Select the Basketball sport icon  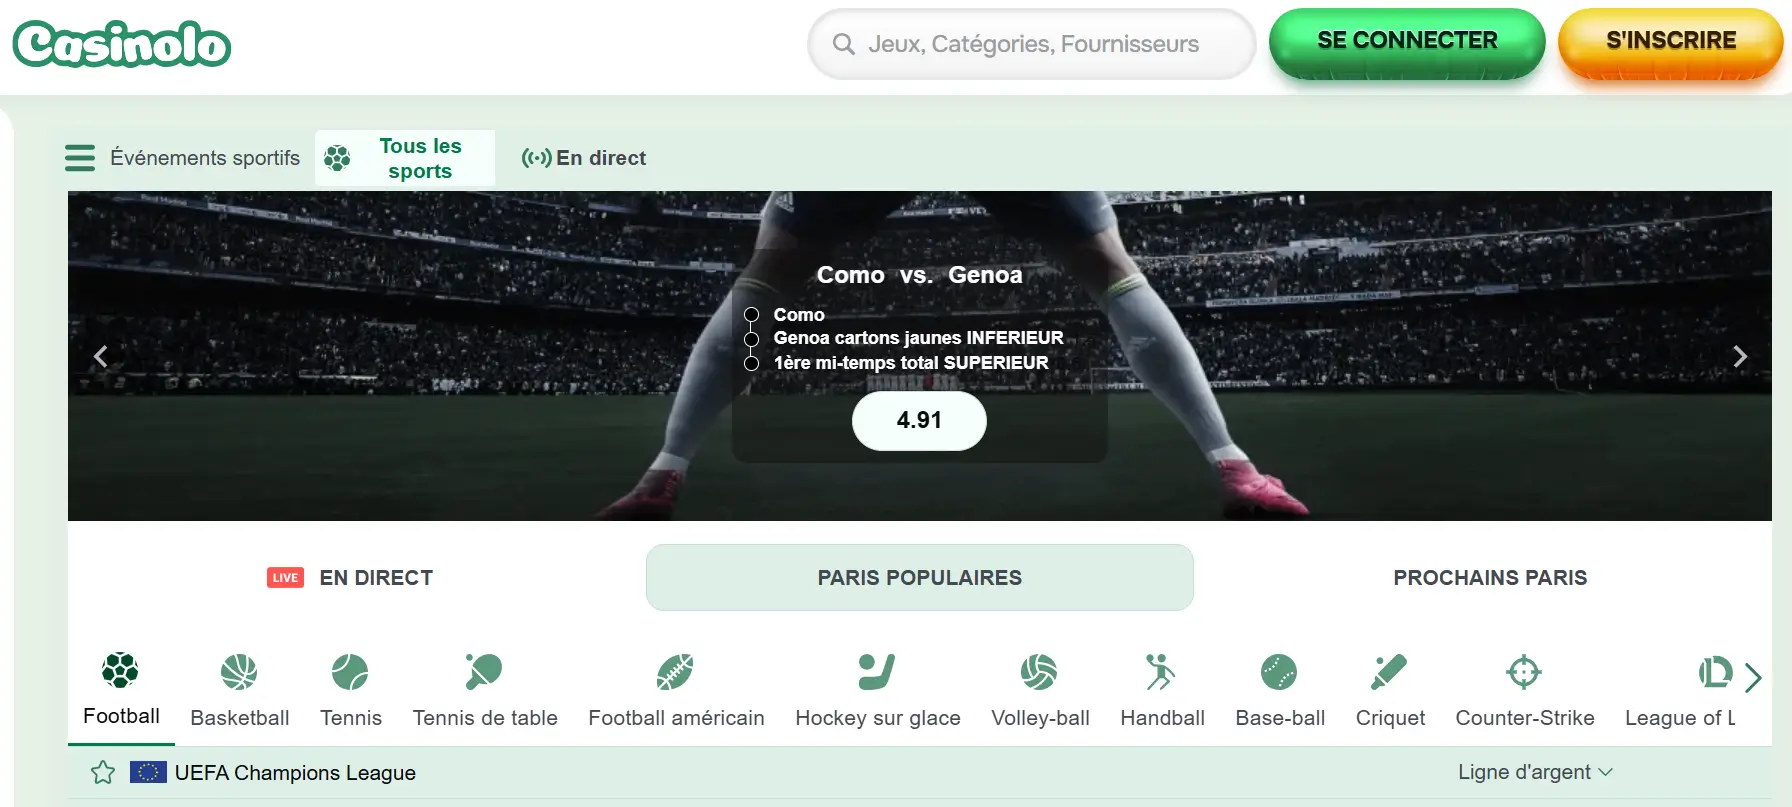coord(239,672)
